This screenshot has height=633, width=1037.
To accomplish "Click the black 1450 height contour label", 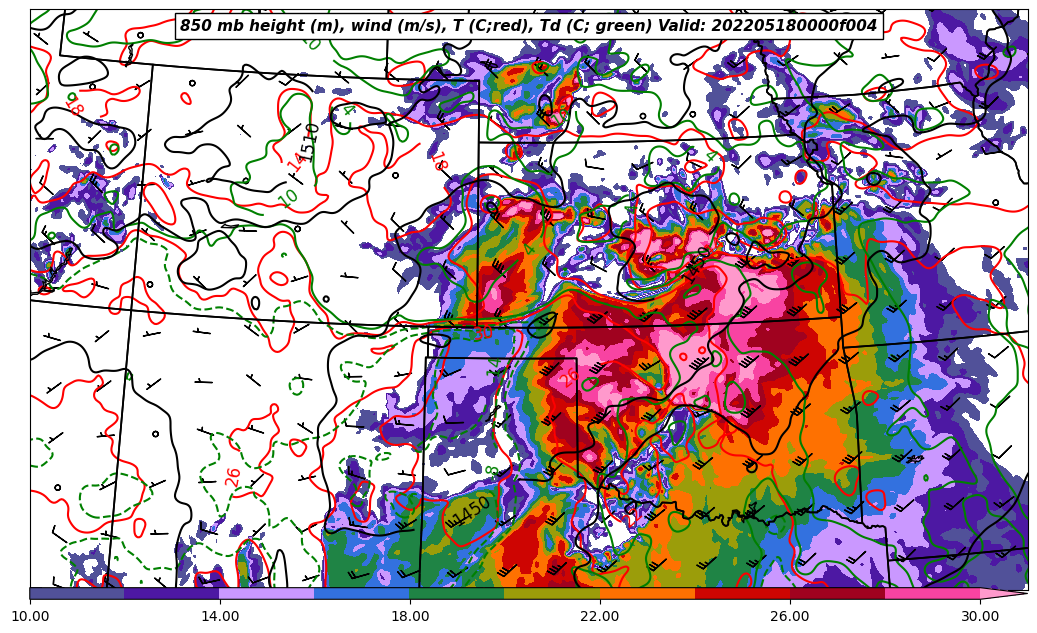I will tap(471, 511).
